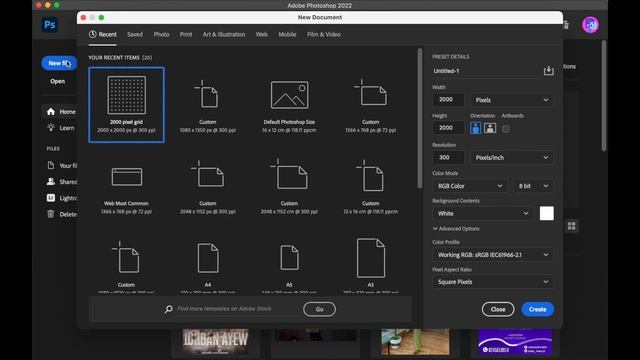Viewport: 640px width, 360px height.
Task: Click the Resolution input field
Action: pyautogui.click(x=448, y=157)
